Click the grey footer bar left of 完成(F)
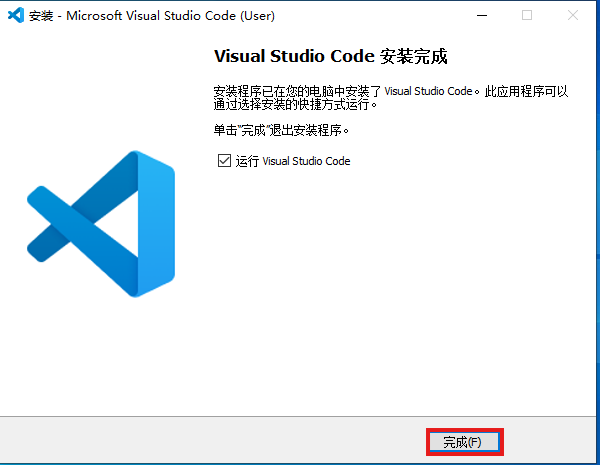Viewport: 600px width, 465px height. 200,441
